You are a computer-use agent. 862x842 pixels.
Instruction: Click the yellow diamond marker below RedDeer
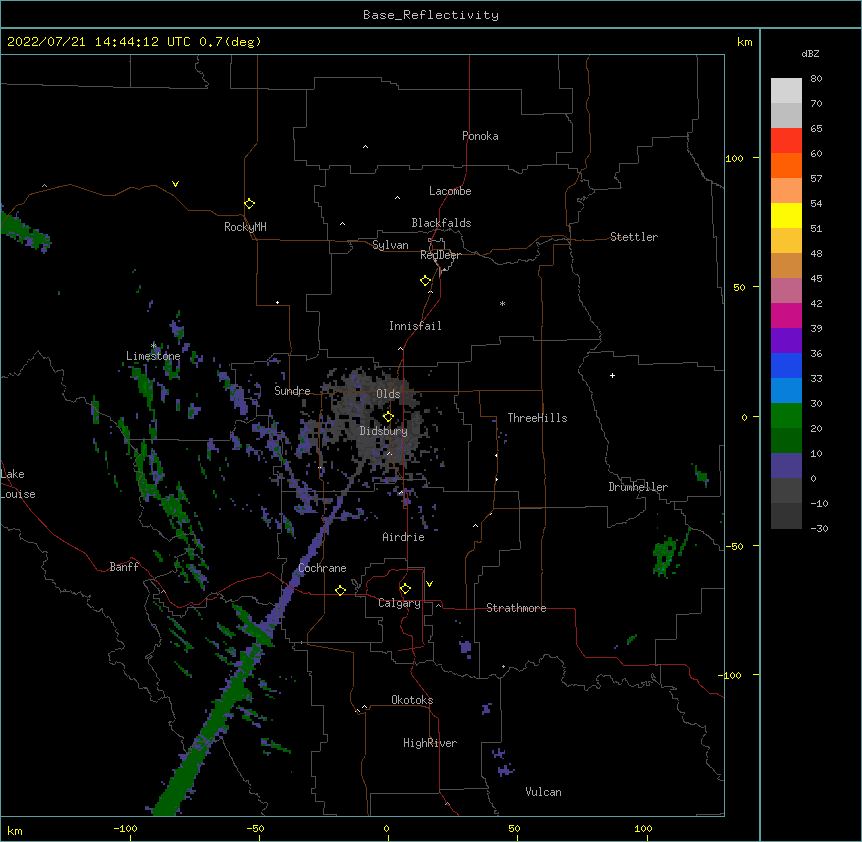[425, 281]
